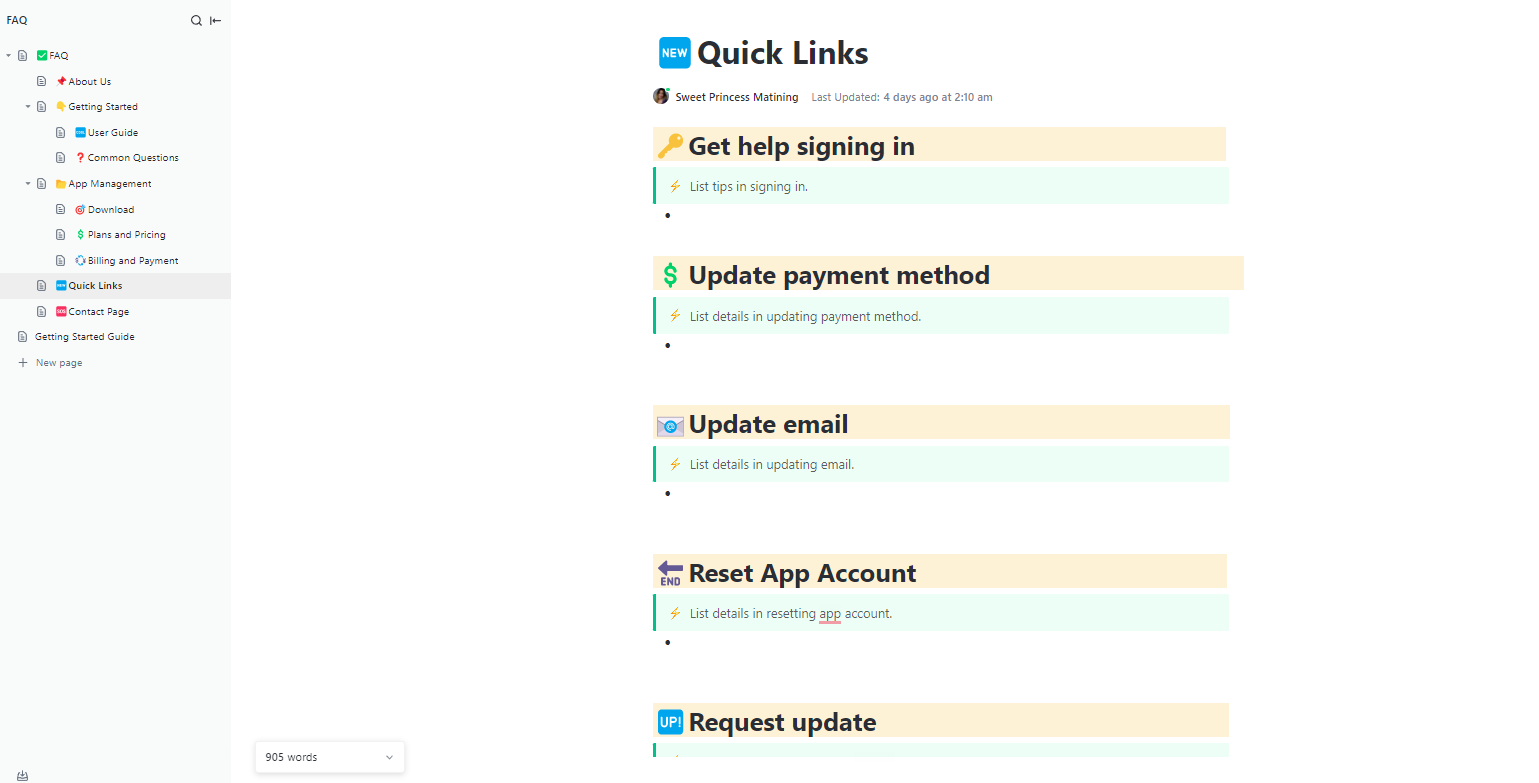Click the search icon in the sidebar

tap(196, 20)
